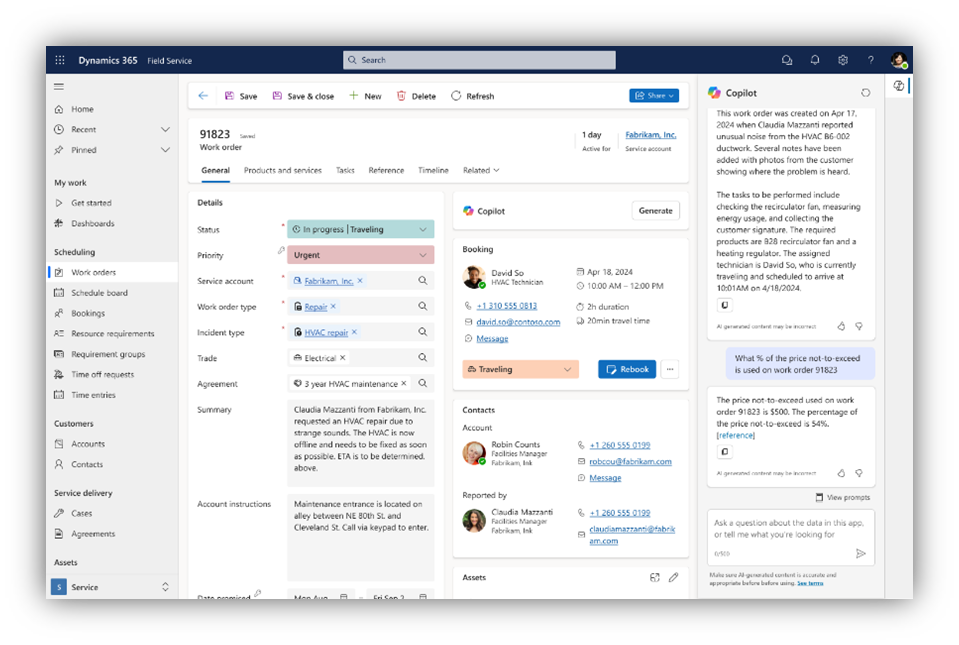Thumbs up the price not-to-exceed answer
Screen dimensions: 959x645
coord(841,473)
